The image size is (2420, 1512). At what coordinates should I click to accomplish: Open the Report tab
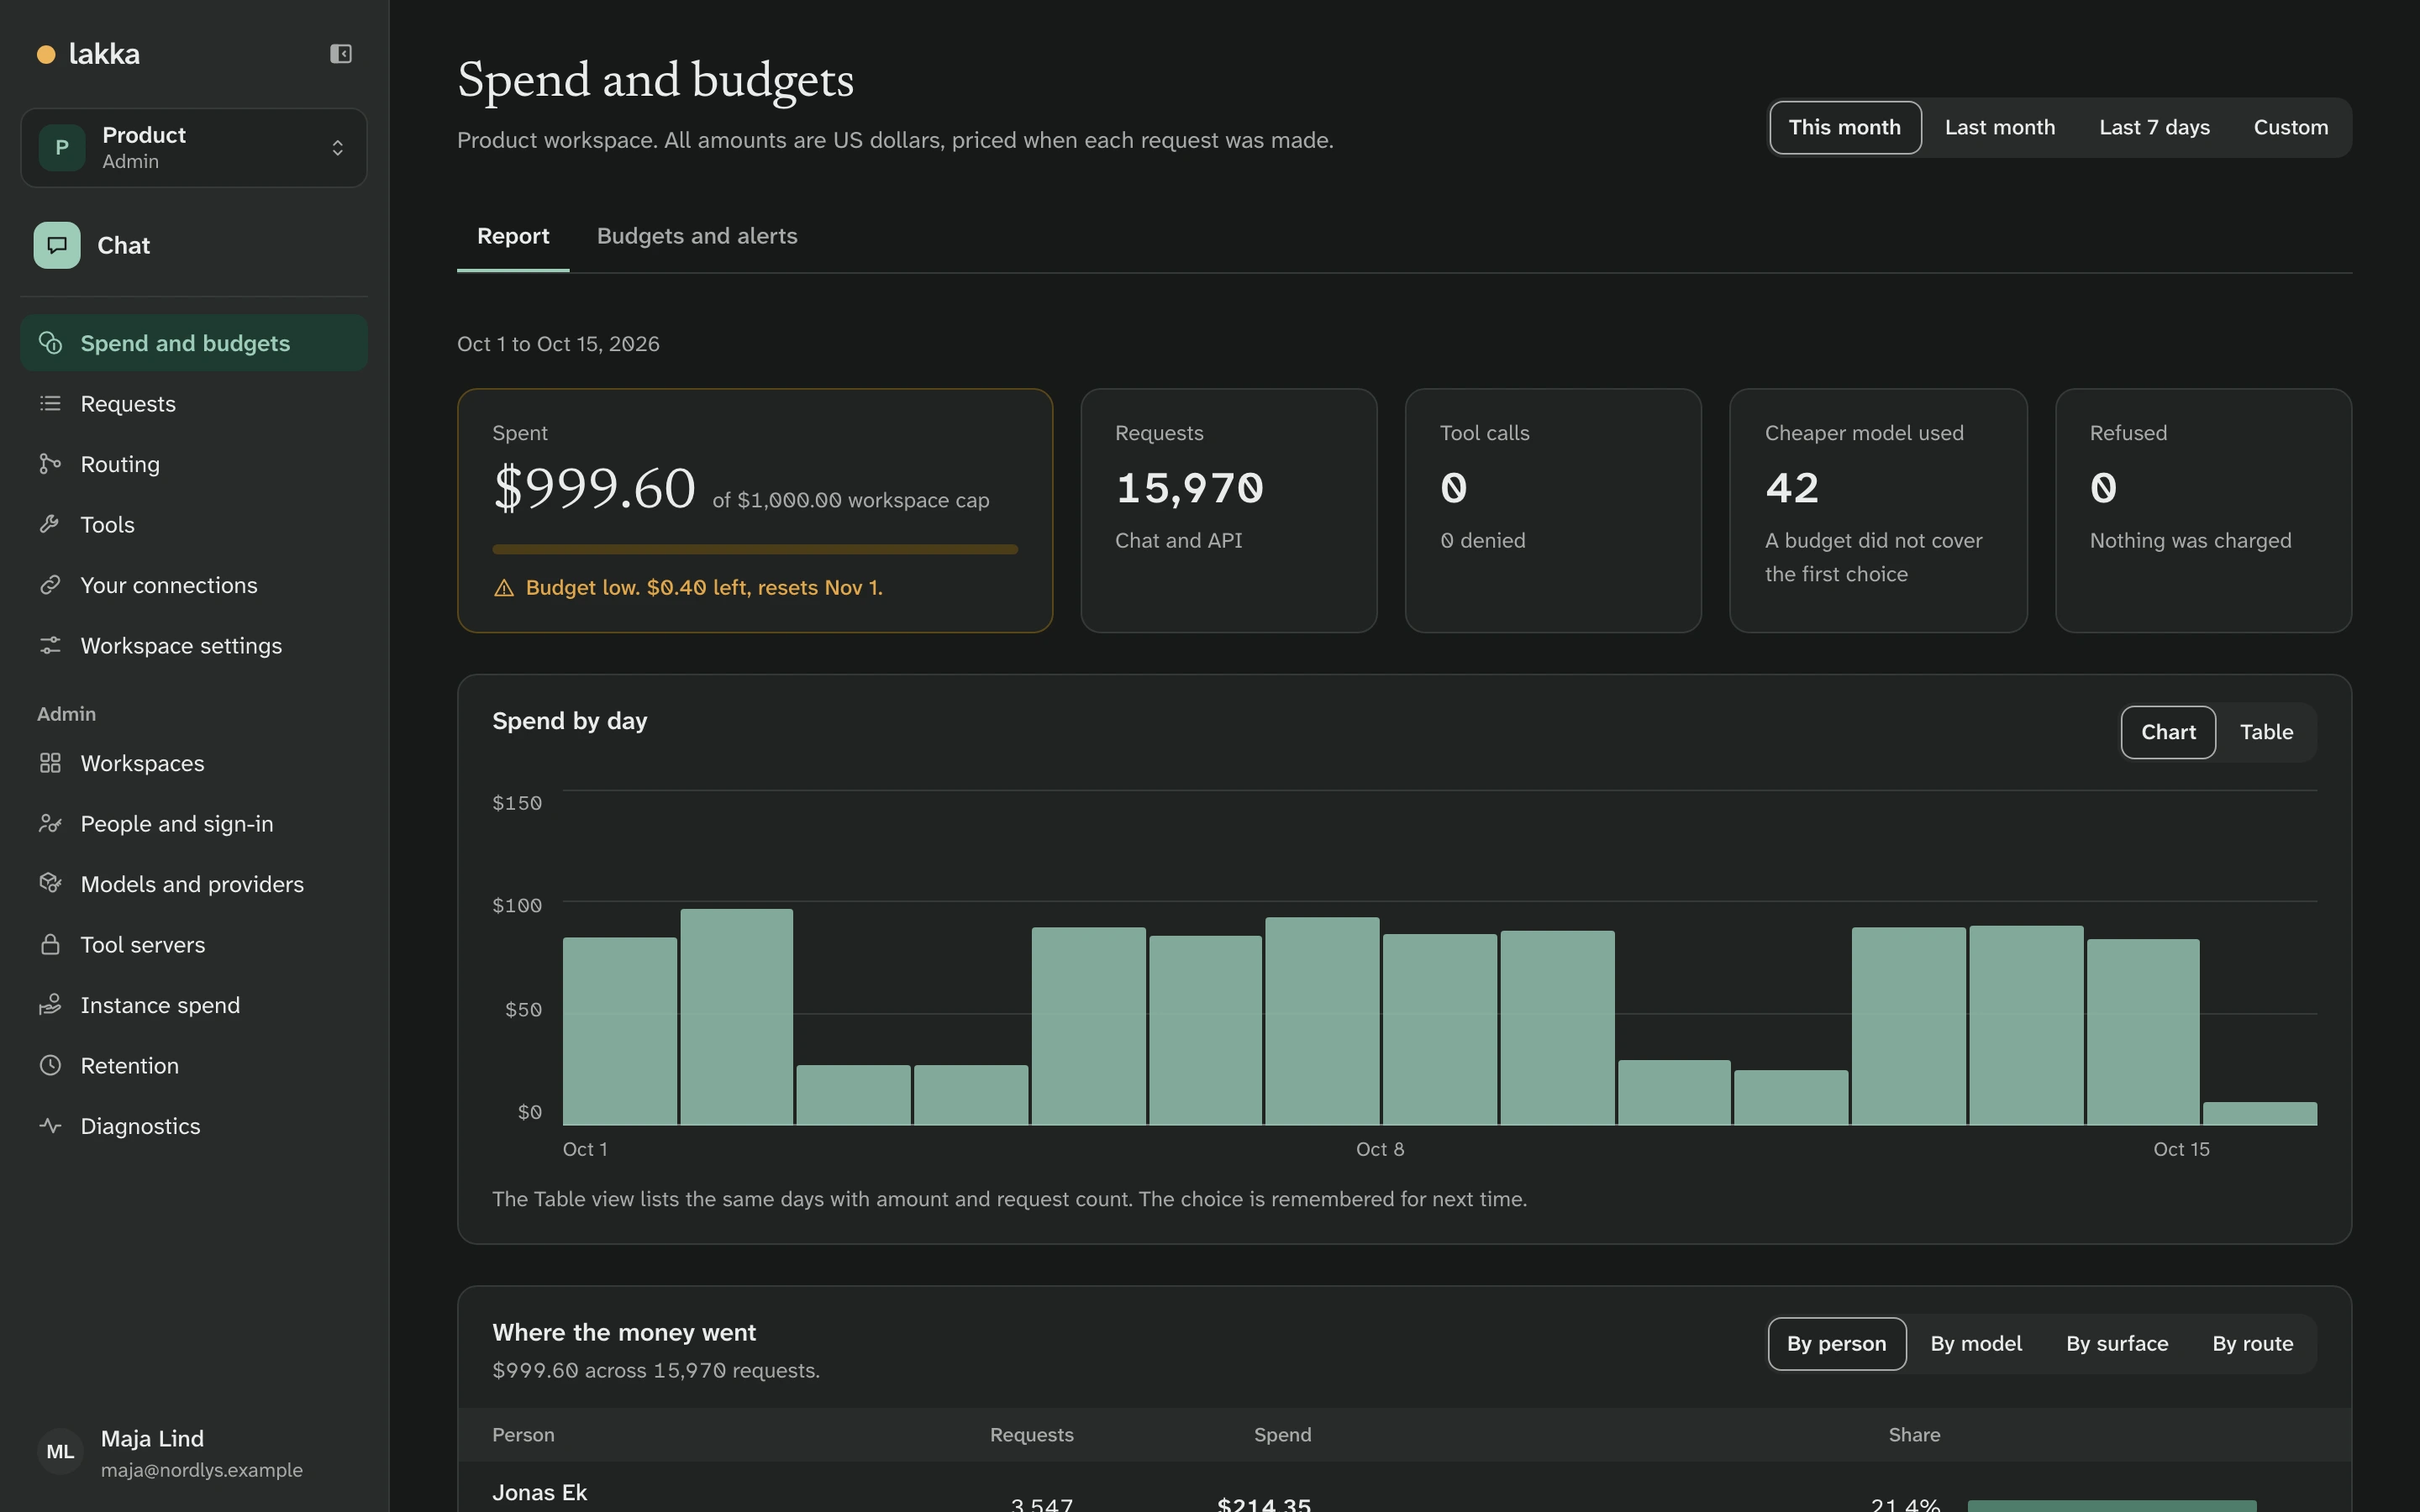coord(513,236)
